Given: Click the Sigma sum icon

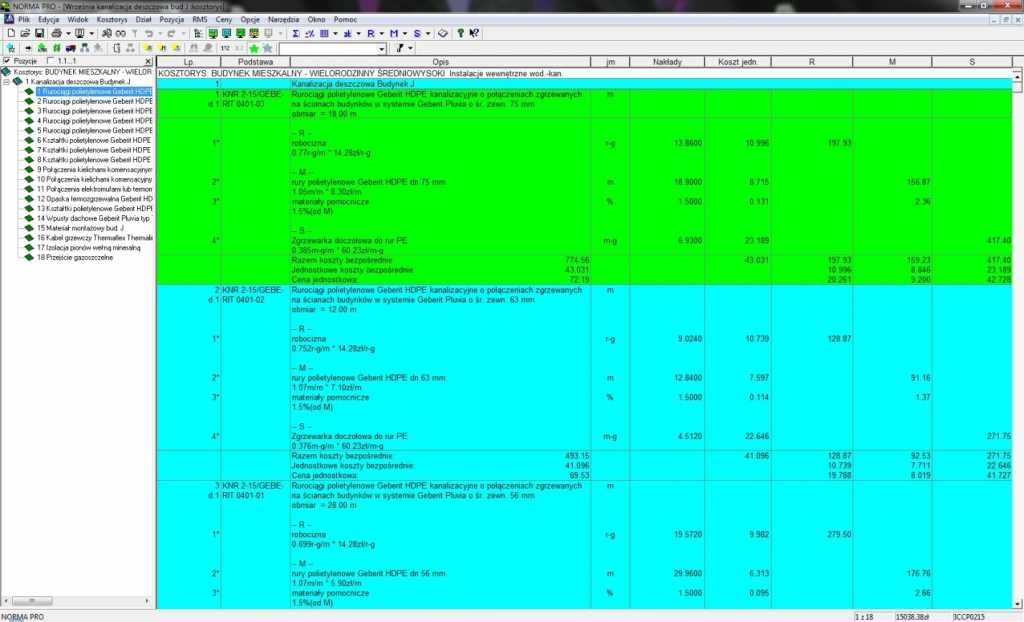Looking at the screenshot, I should tap(296, 33).
